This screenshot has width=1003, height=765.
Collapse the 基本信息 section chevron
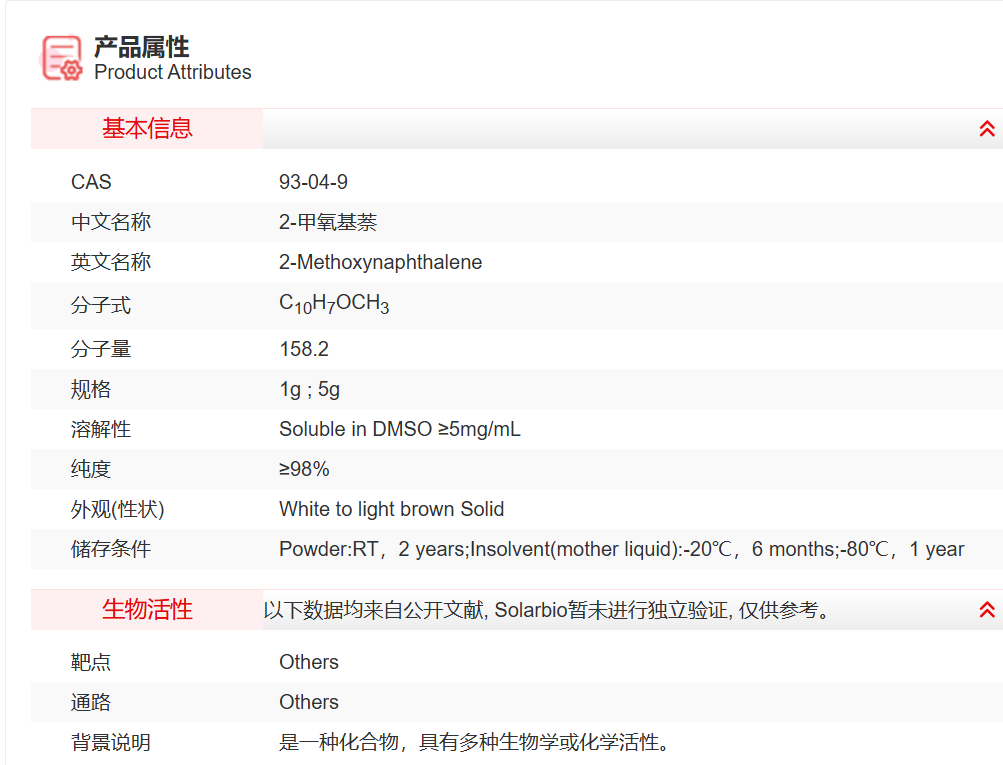click(986, 129)
